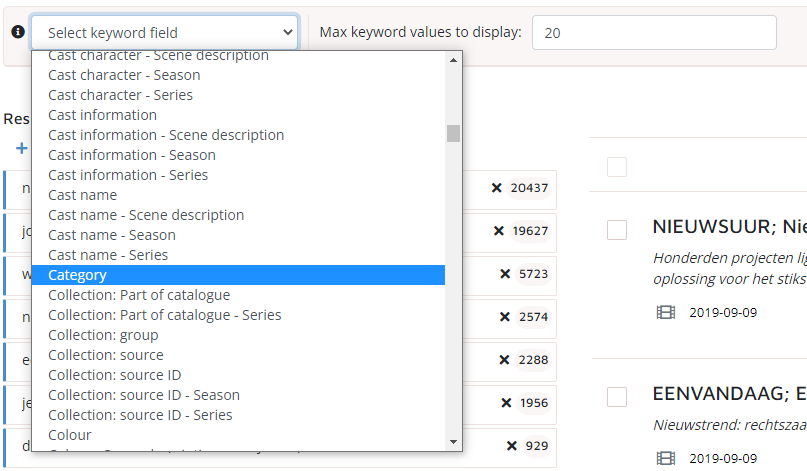
Task: Choose Colour from the keyword list
Action: (238, 435)
